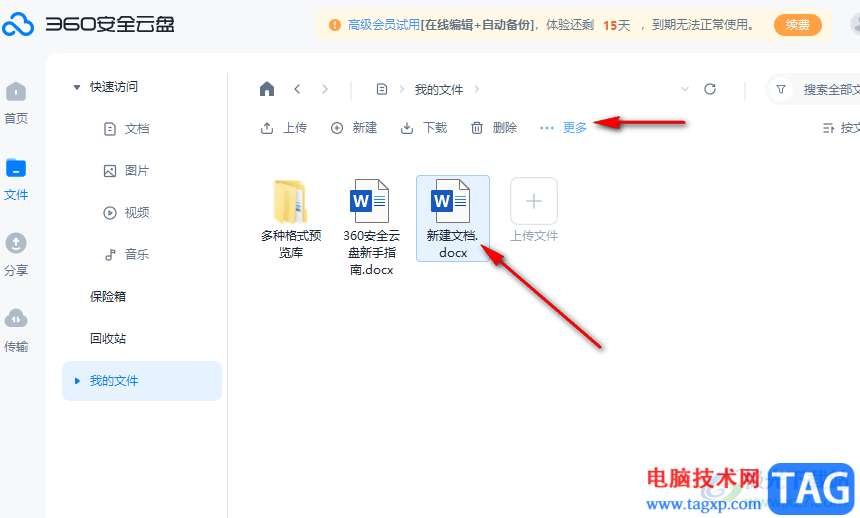Screen dimensions: 860x518
Task: Select the 多种格式预览库 folder
Action: (x=291, y=218)
